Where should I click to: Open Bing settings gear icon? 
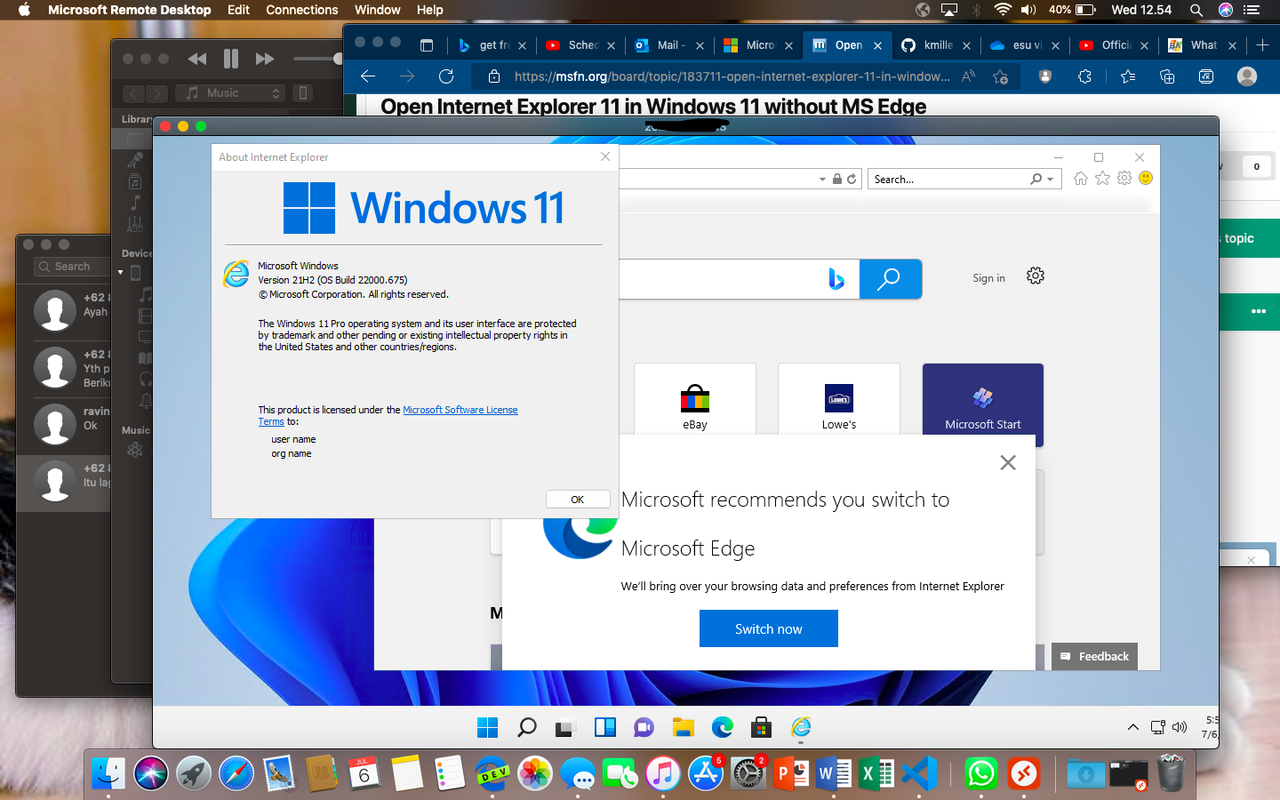click(1035, 276)
